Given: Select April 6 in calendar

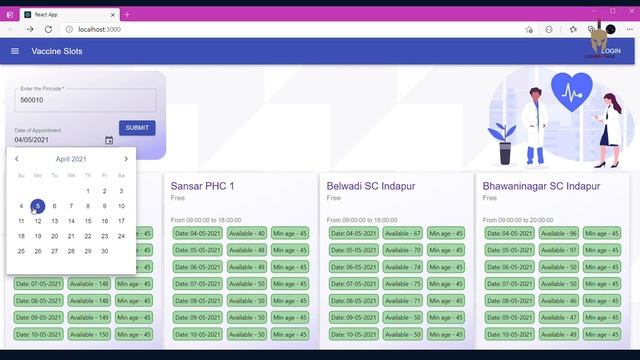Looking at the screenshot, I should pyautogui.click(x=54, y=206).
